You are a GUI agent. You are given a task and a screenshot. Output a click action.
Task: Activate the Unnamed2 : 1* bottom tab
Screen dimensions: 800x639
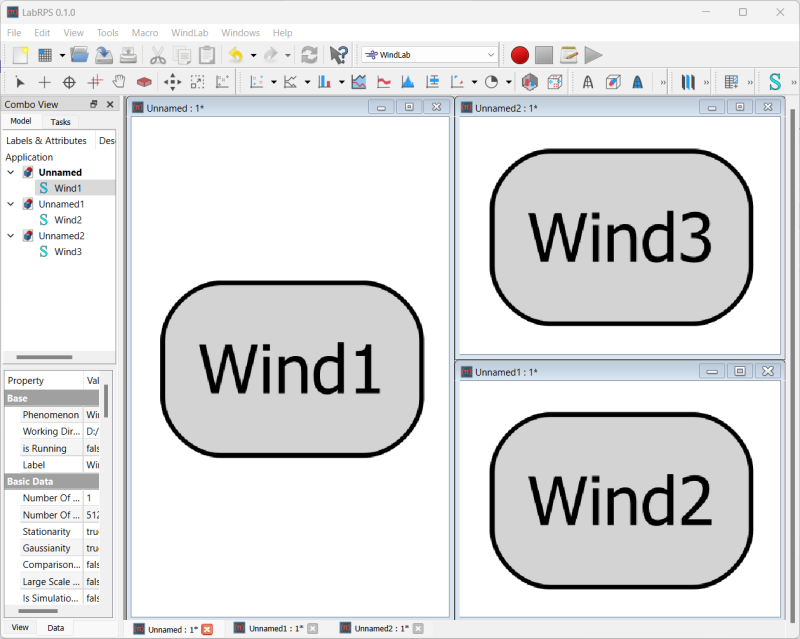pyautogui.click(x=381, y=629)
